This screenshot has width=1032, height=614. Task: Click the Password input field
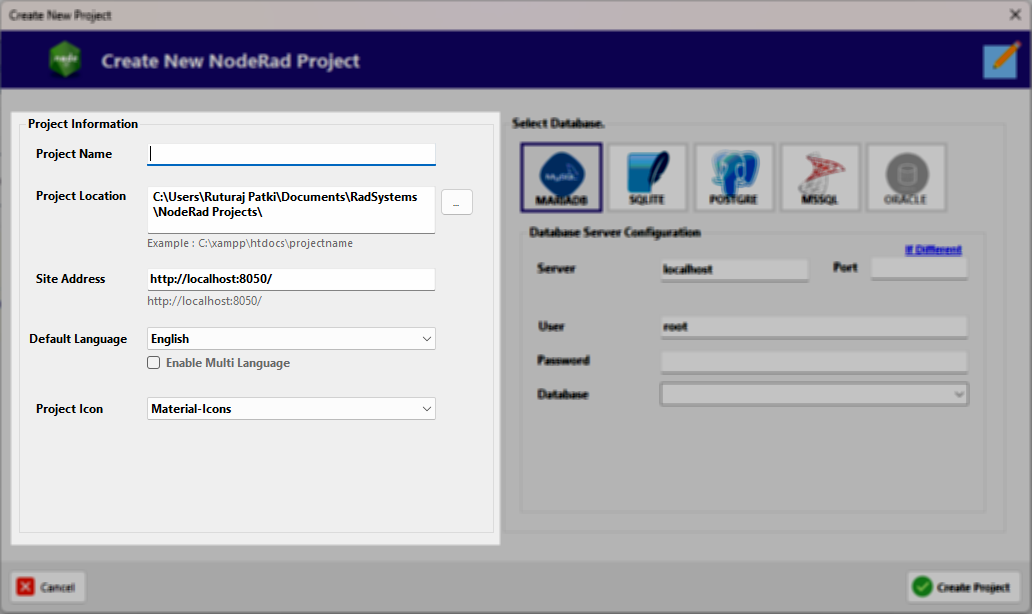tap(814, 362)
